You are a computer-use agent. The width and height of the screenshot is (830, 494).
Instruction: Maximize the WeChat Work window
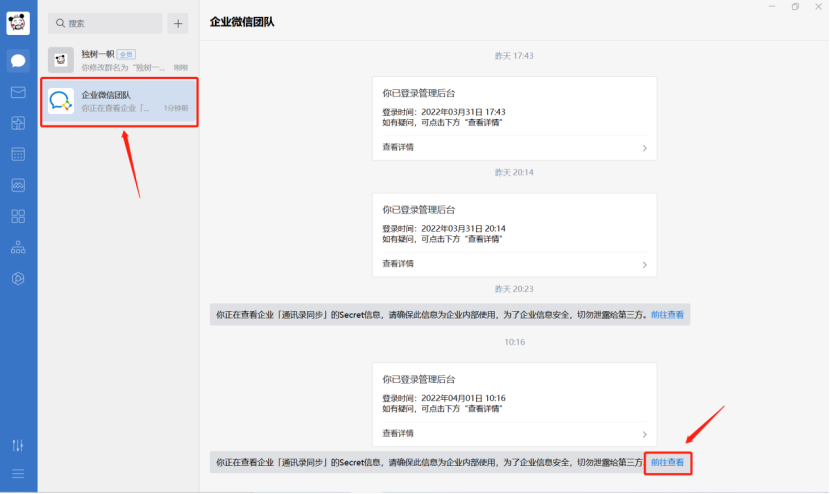pos(795,6)
